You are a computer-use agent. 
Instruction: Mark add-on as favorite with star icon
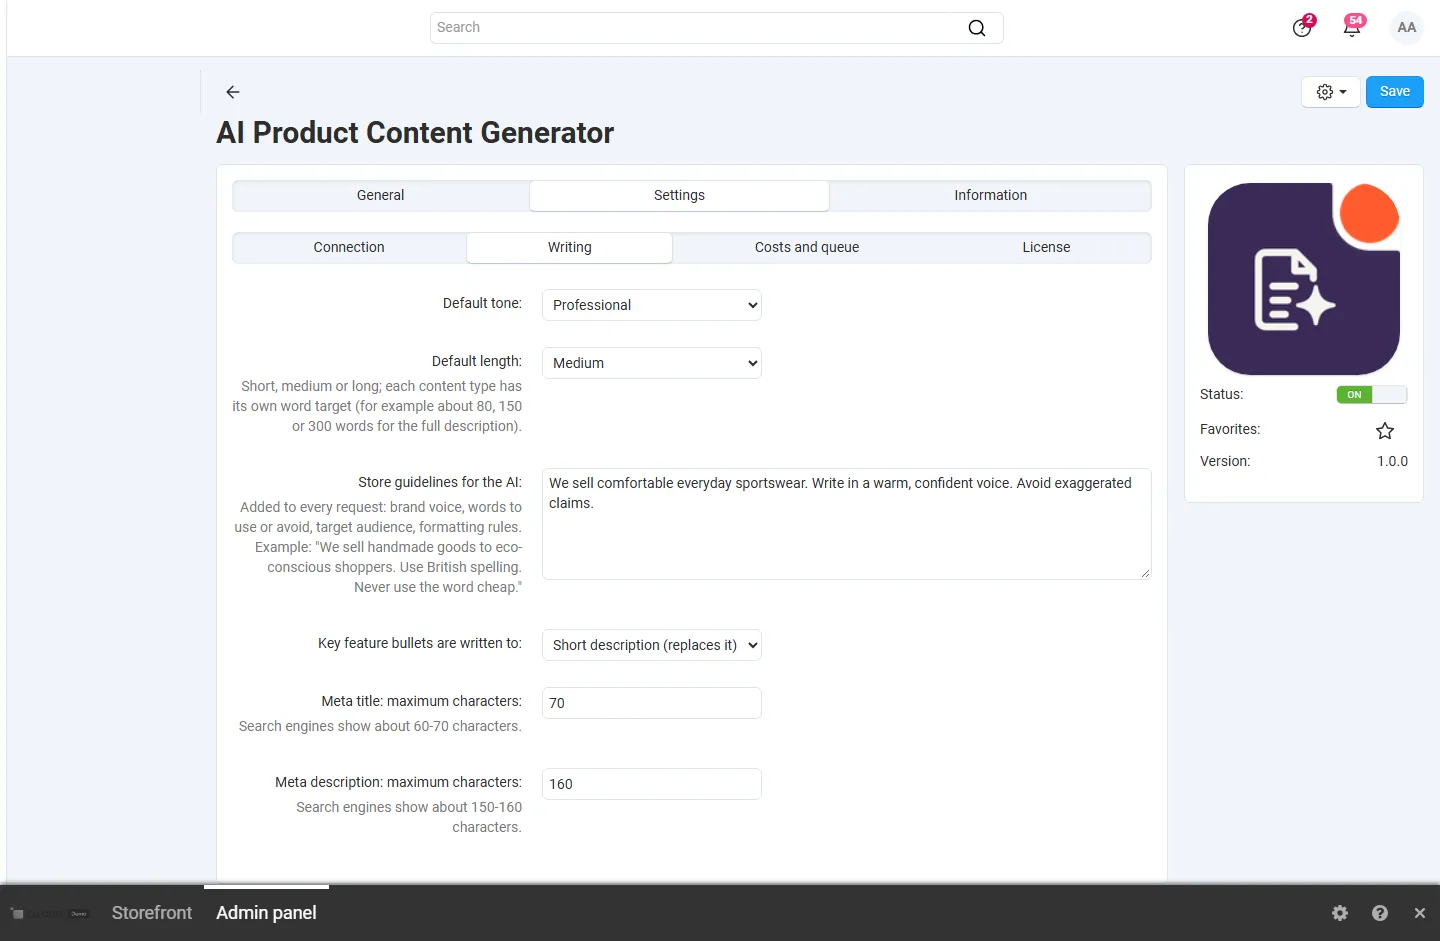click(x=1385, y=431)
